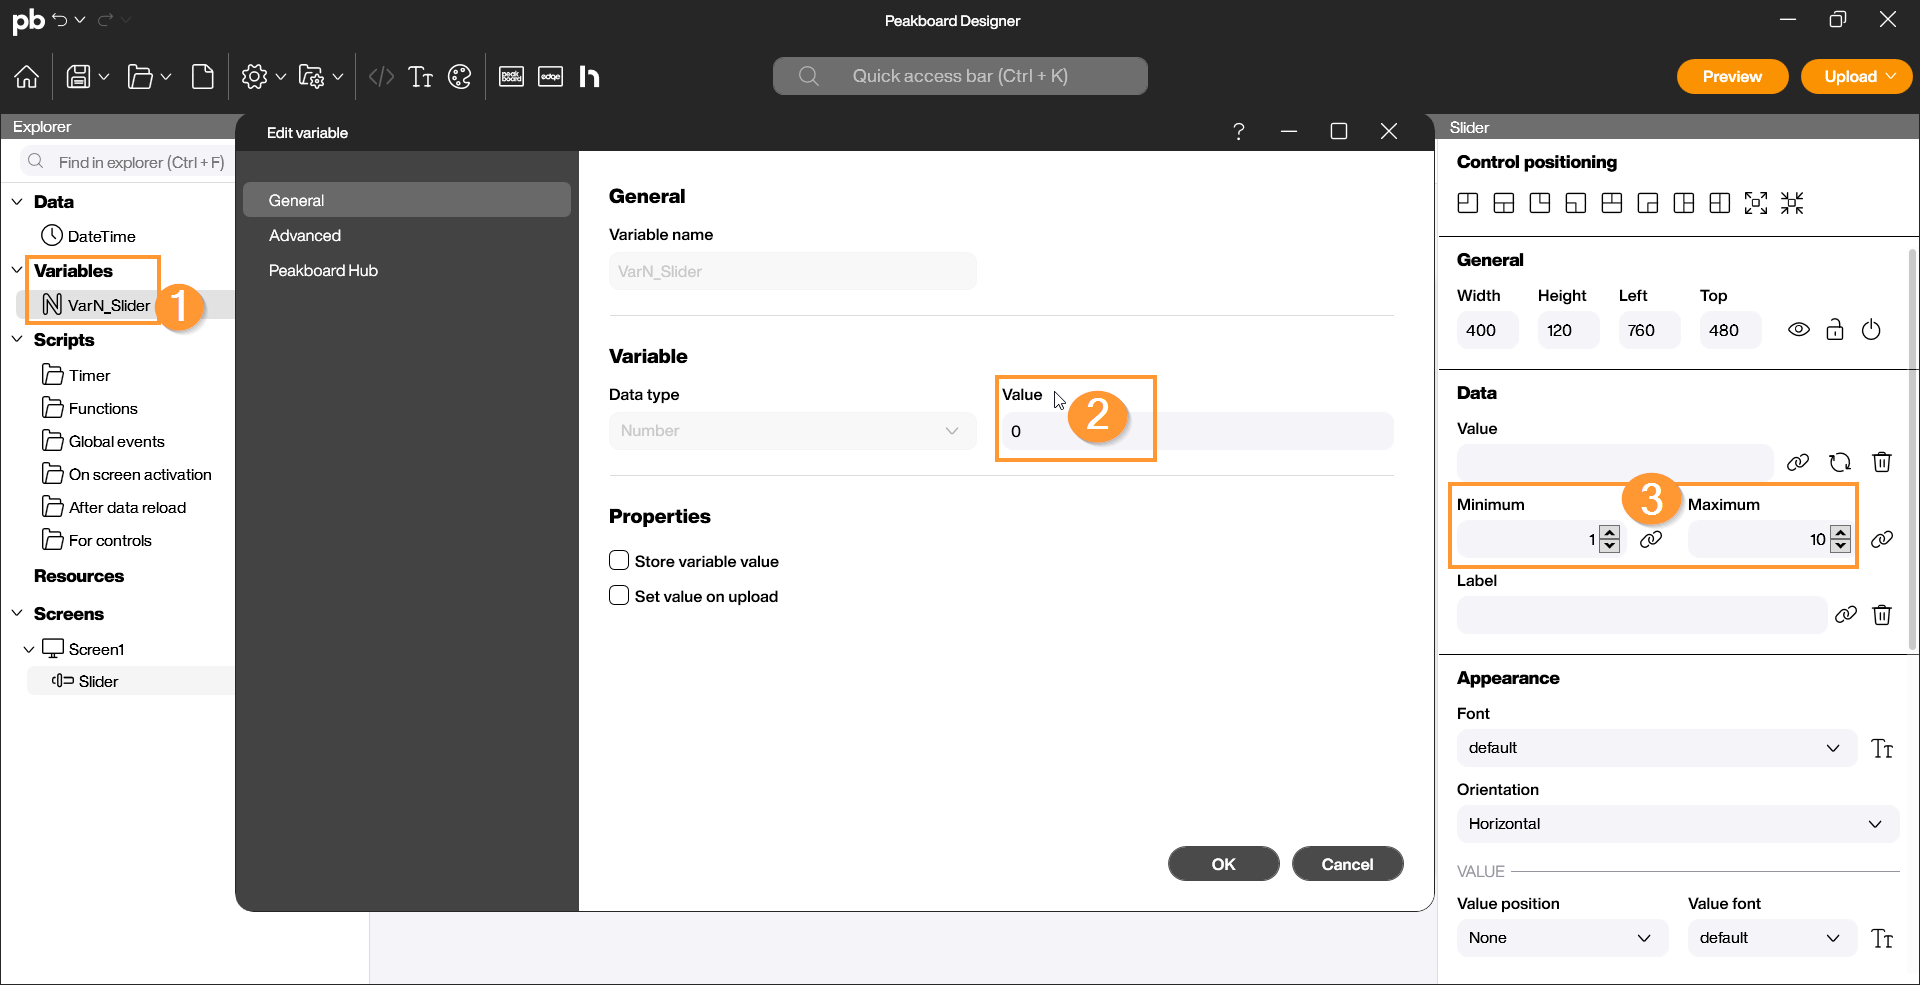Open the Orientation dropdown set to Horizontal
The width and height of the screenshot is (1920, 985).
1677,824
